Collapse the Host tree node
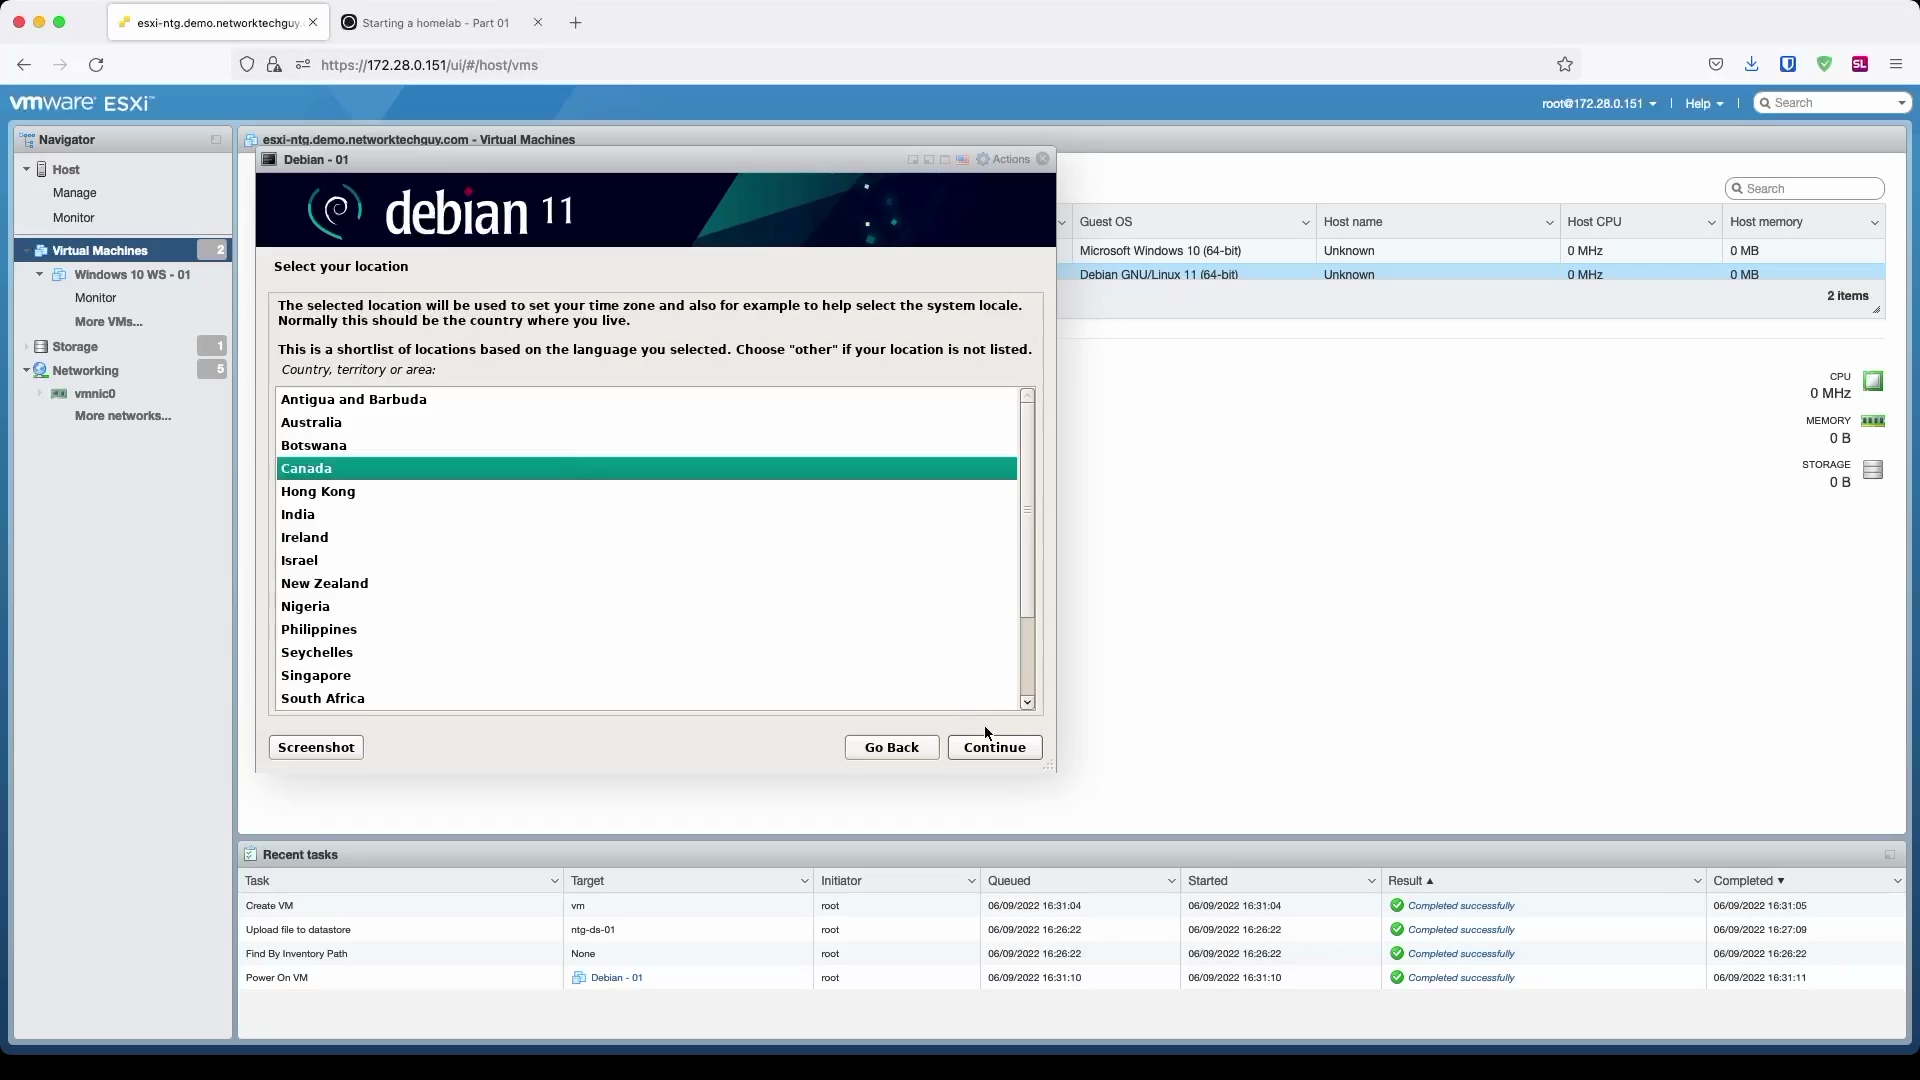Image resolution: width=1920 pixels, height=1080 pixels. (x=26, y=169)
